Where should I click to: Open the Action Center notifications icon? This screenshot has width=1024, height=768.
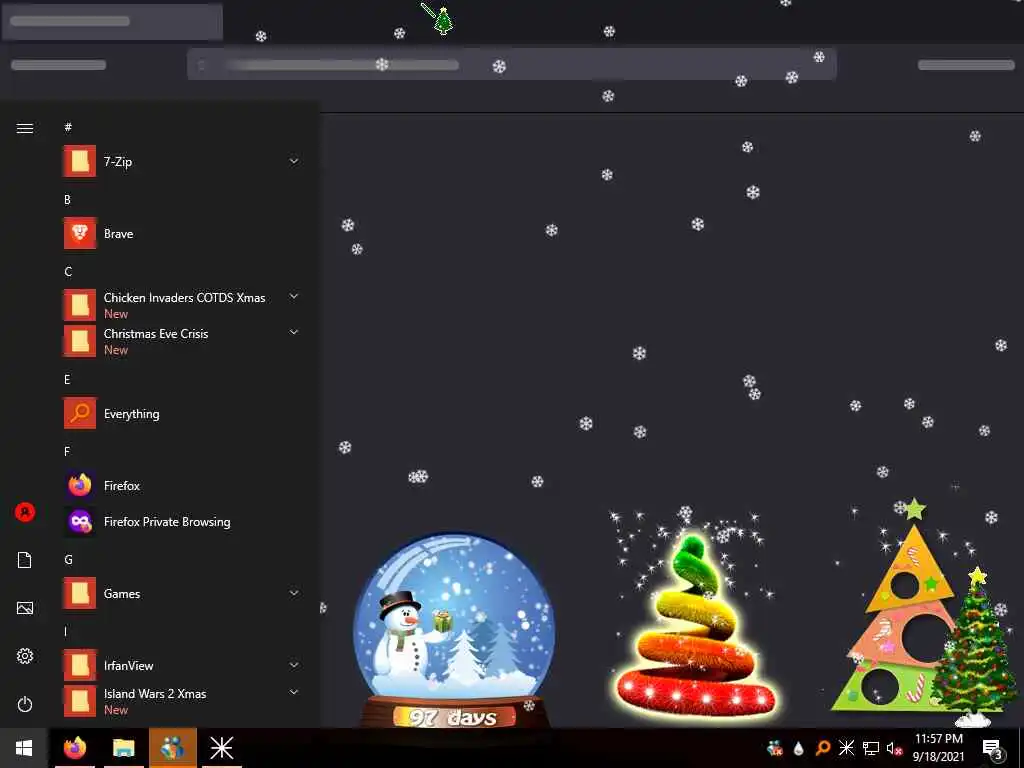[x=992, y=749]
